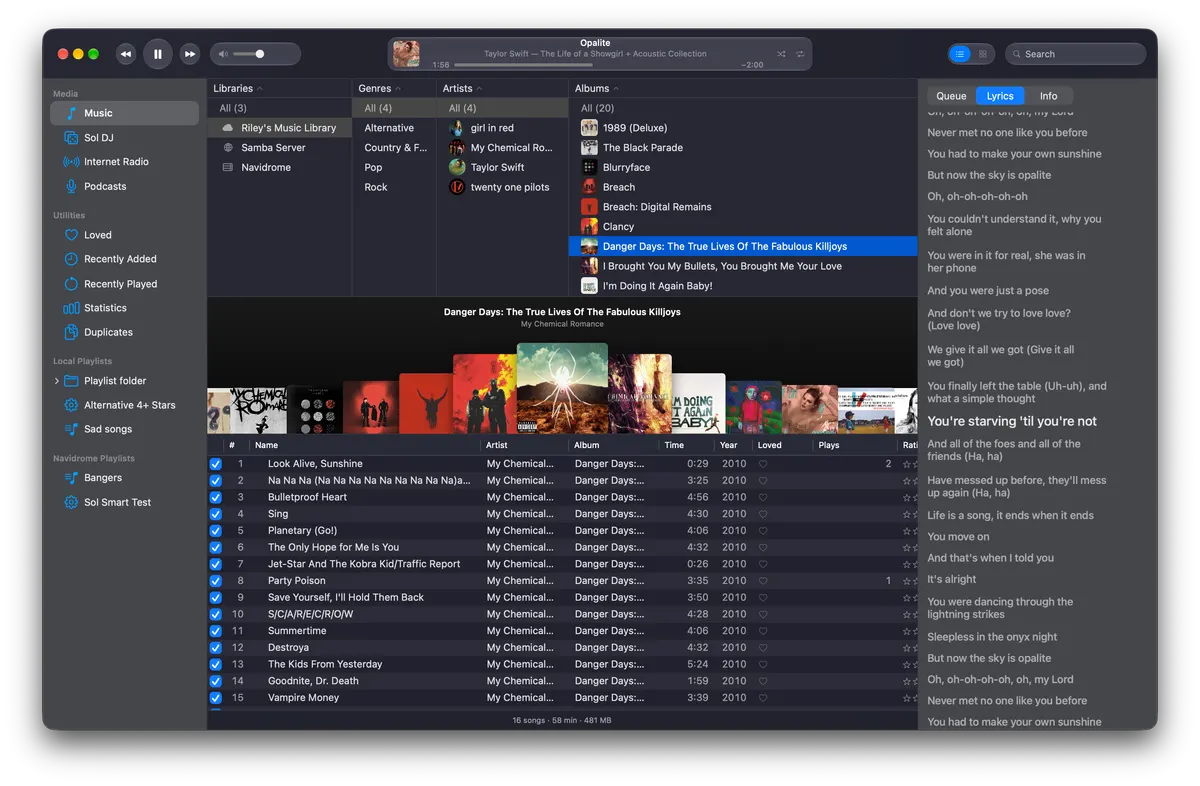1200x786 pixels.
Task: Open Recently Added
Action: (125, 259)
